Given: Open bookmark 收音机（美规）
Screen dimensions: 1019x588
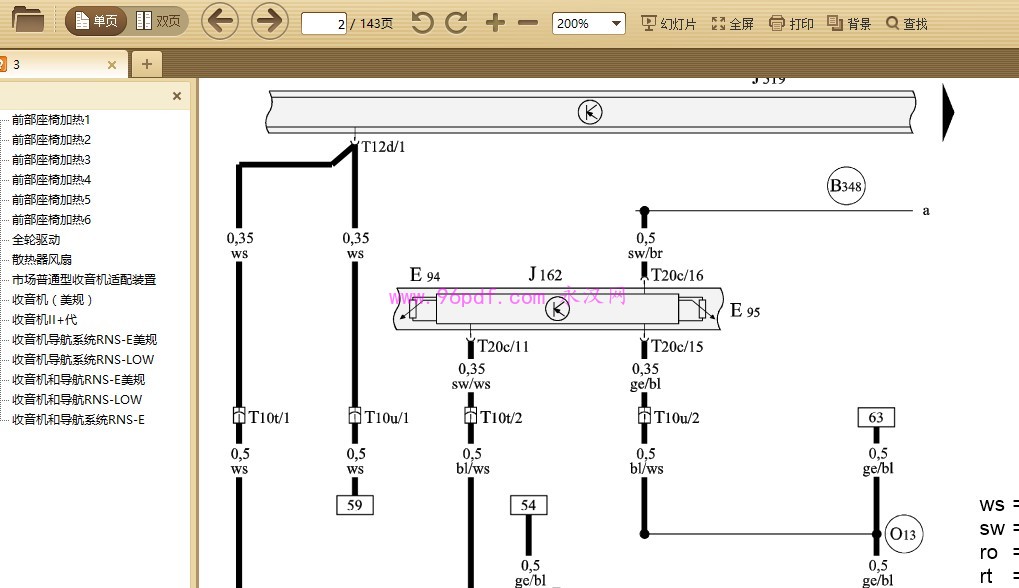Looking at the screenshot, I should click(x=53, y=300).
